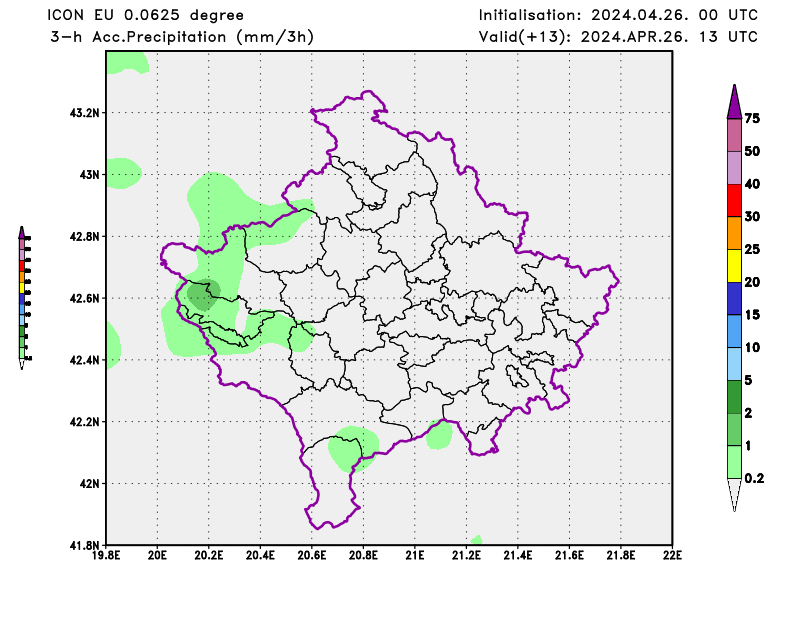Click the legend value 0.2
800x618 pixels.
(754, 478)
